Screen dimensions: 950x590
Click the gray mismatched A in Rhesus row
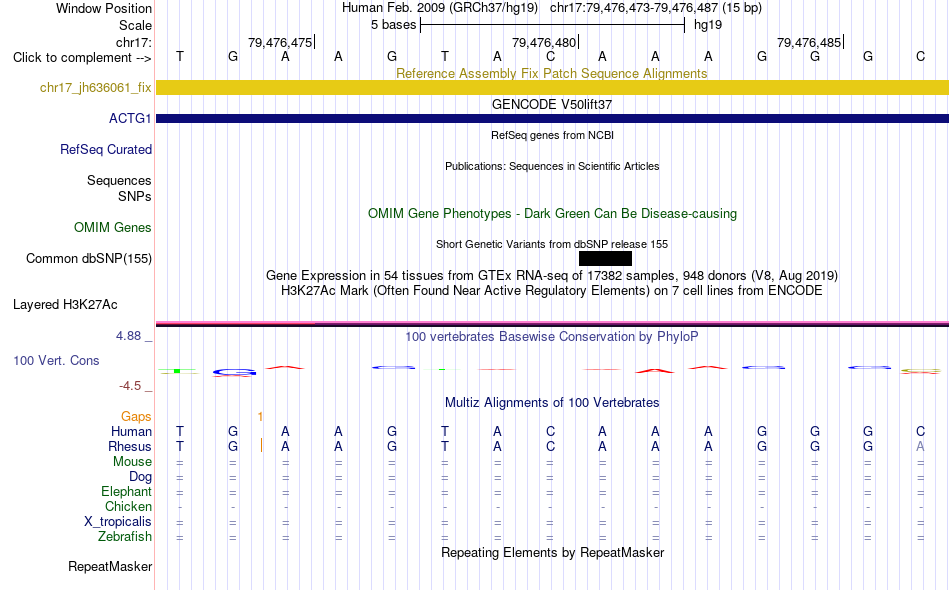920,446
